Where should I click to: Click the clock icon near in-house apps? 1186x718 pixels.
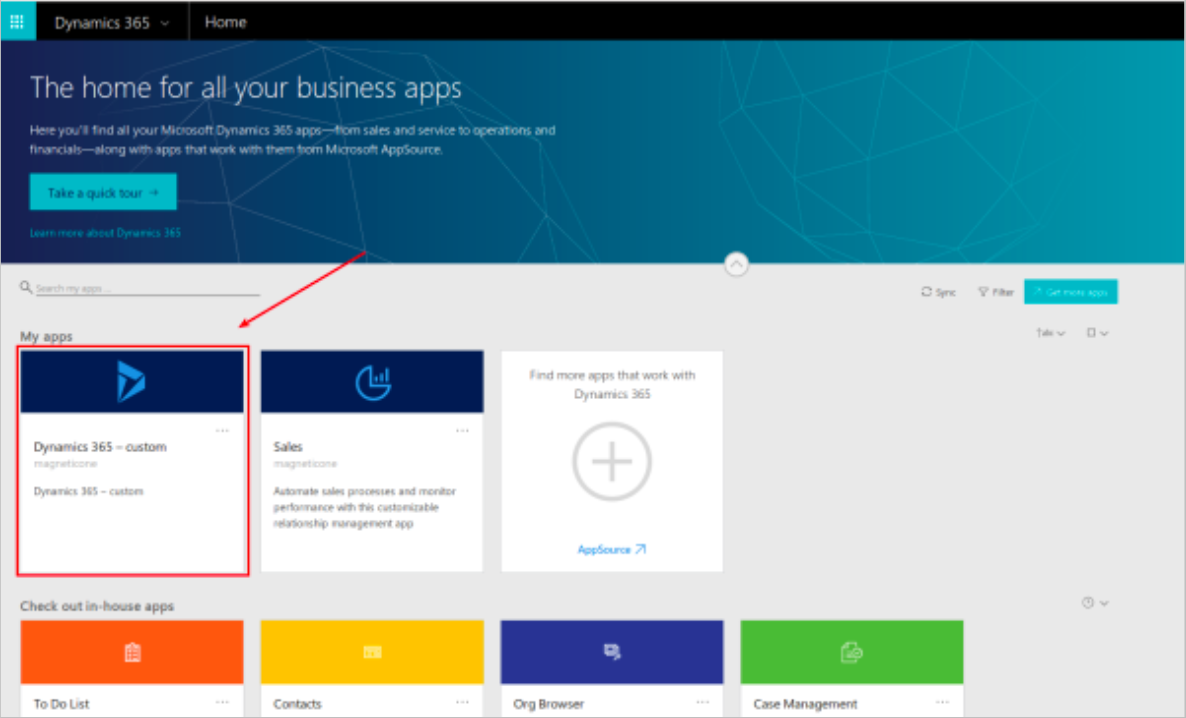tap(1088, 602)
